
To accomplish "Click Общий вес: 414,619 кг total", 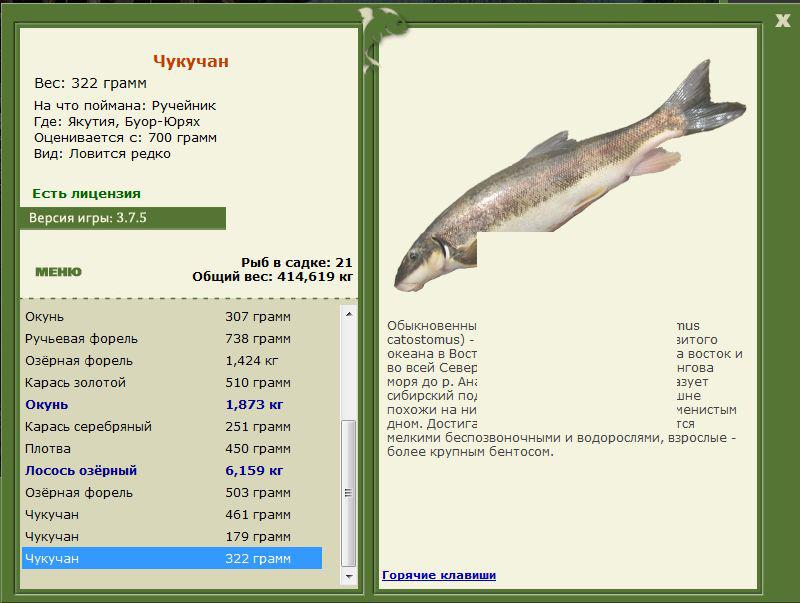I will pos(272,277).
